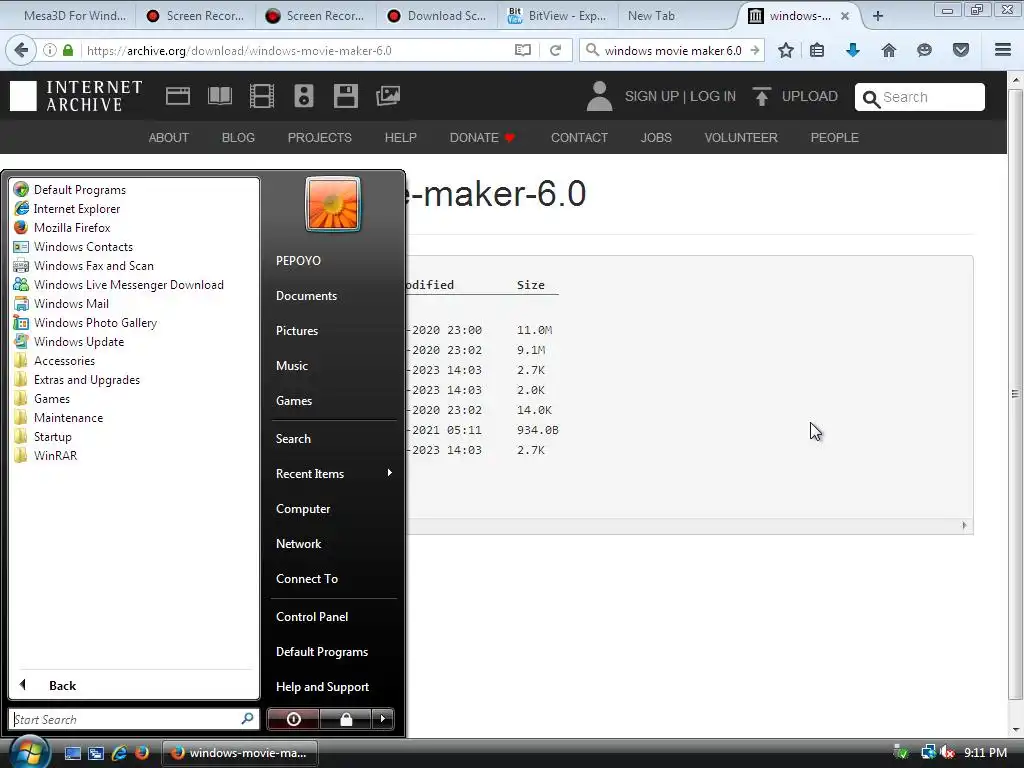Image resolution: width=1024 pixels, height=768 pixels.
Task: Open reader view icon in address bar
Action: pos(522,50)
